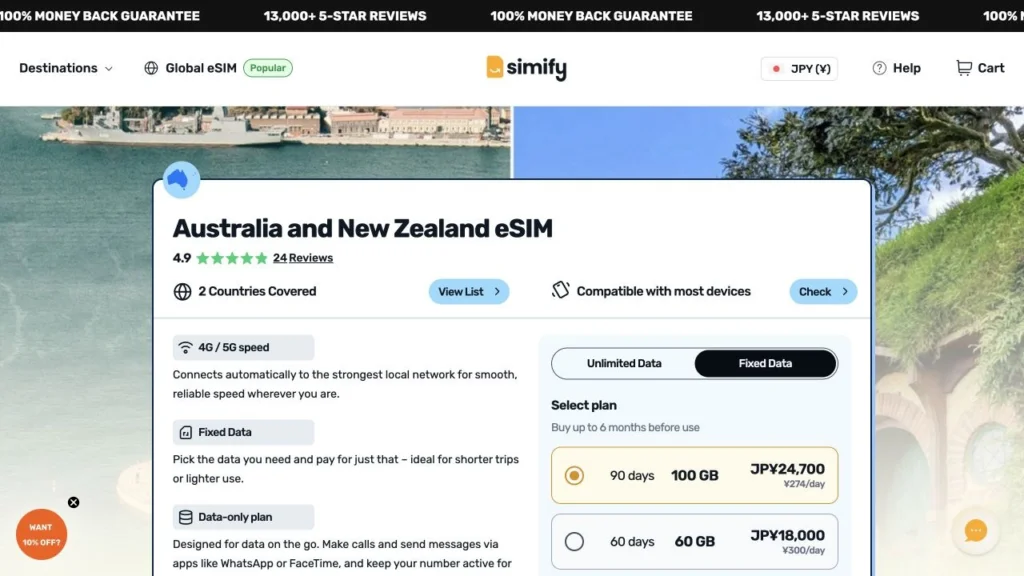Screen dimensions: 1024x576
Task: Click the question mark Help icon
Action: point(879,68)
